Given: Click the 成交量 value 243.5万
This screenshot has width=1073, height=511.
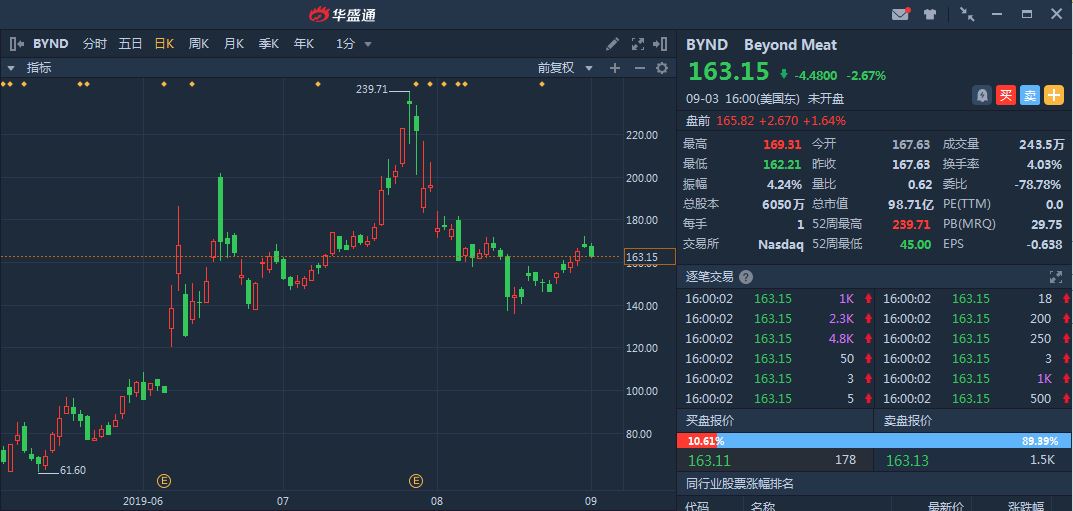Looking at the screenshot, I should 1042,144.
